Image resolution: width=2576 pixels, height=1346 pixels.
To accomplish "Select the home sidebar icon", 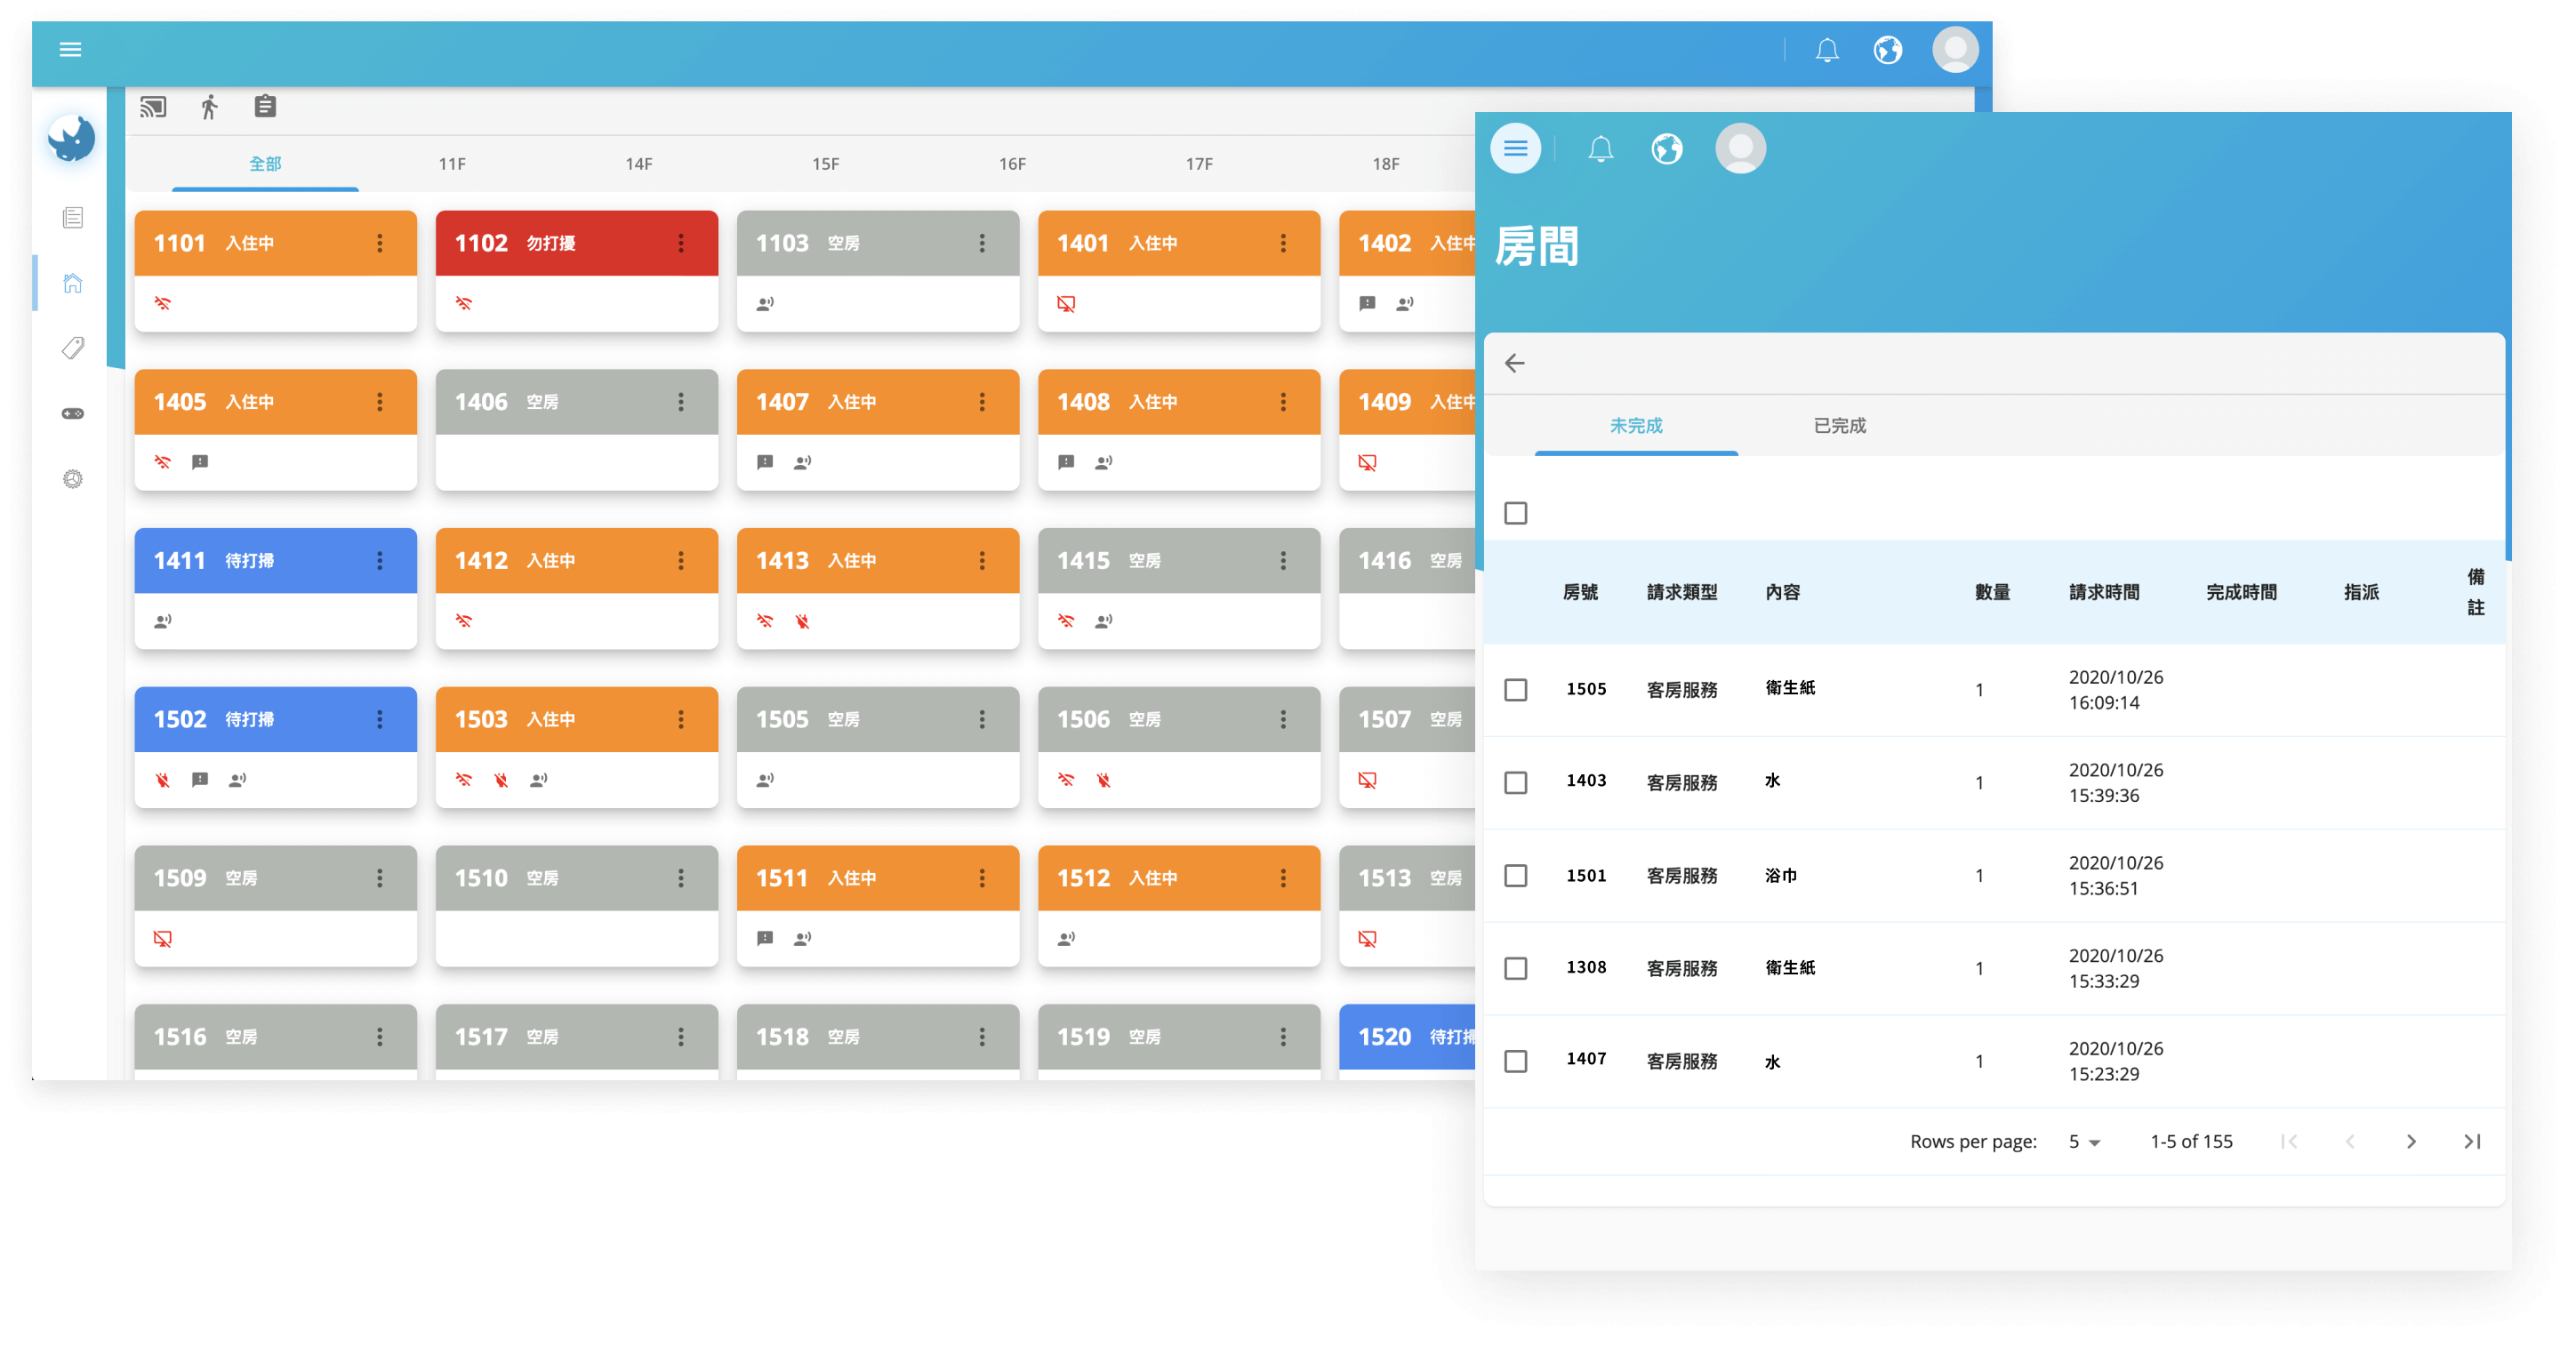I will [x=73, y=283].
